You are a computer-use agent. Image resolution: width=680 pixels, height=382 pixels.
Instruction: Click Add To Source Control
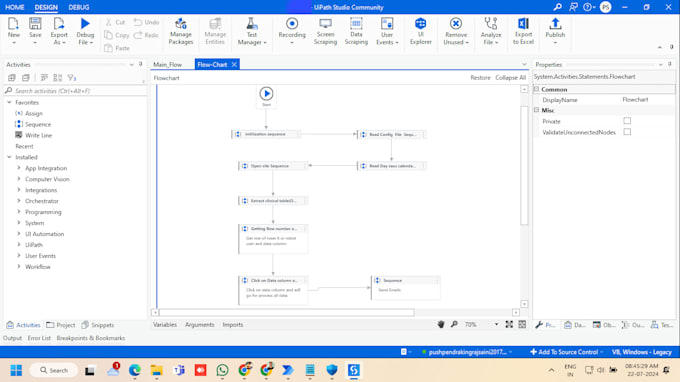[x=567, y=352]
